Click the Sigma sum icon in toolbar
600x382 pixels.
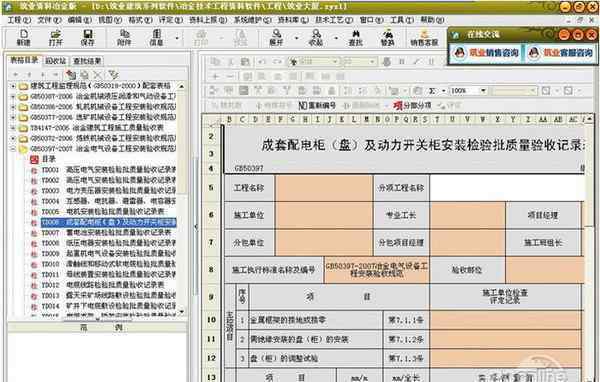(432, 91)
